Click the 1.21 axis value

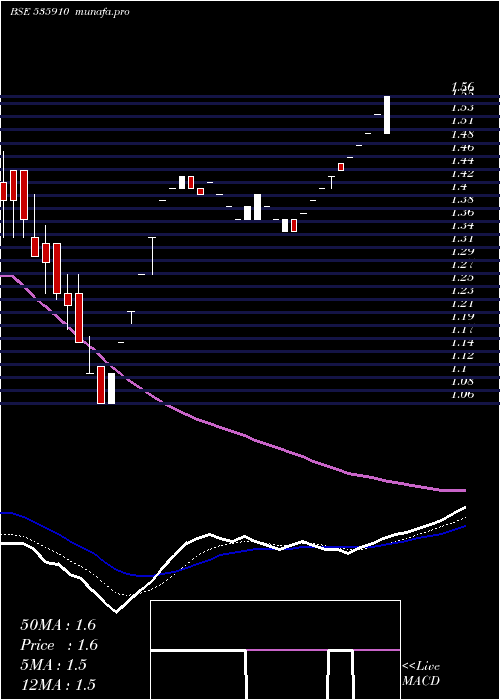tap(462, 304)
